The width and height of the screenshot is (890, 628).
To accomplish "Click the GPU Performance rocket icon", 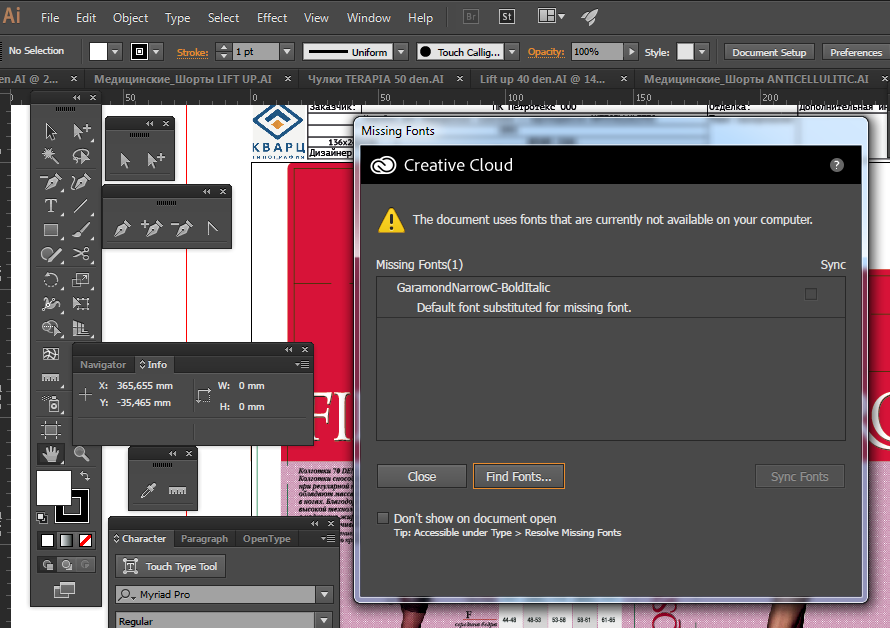I will [590, 17].
